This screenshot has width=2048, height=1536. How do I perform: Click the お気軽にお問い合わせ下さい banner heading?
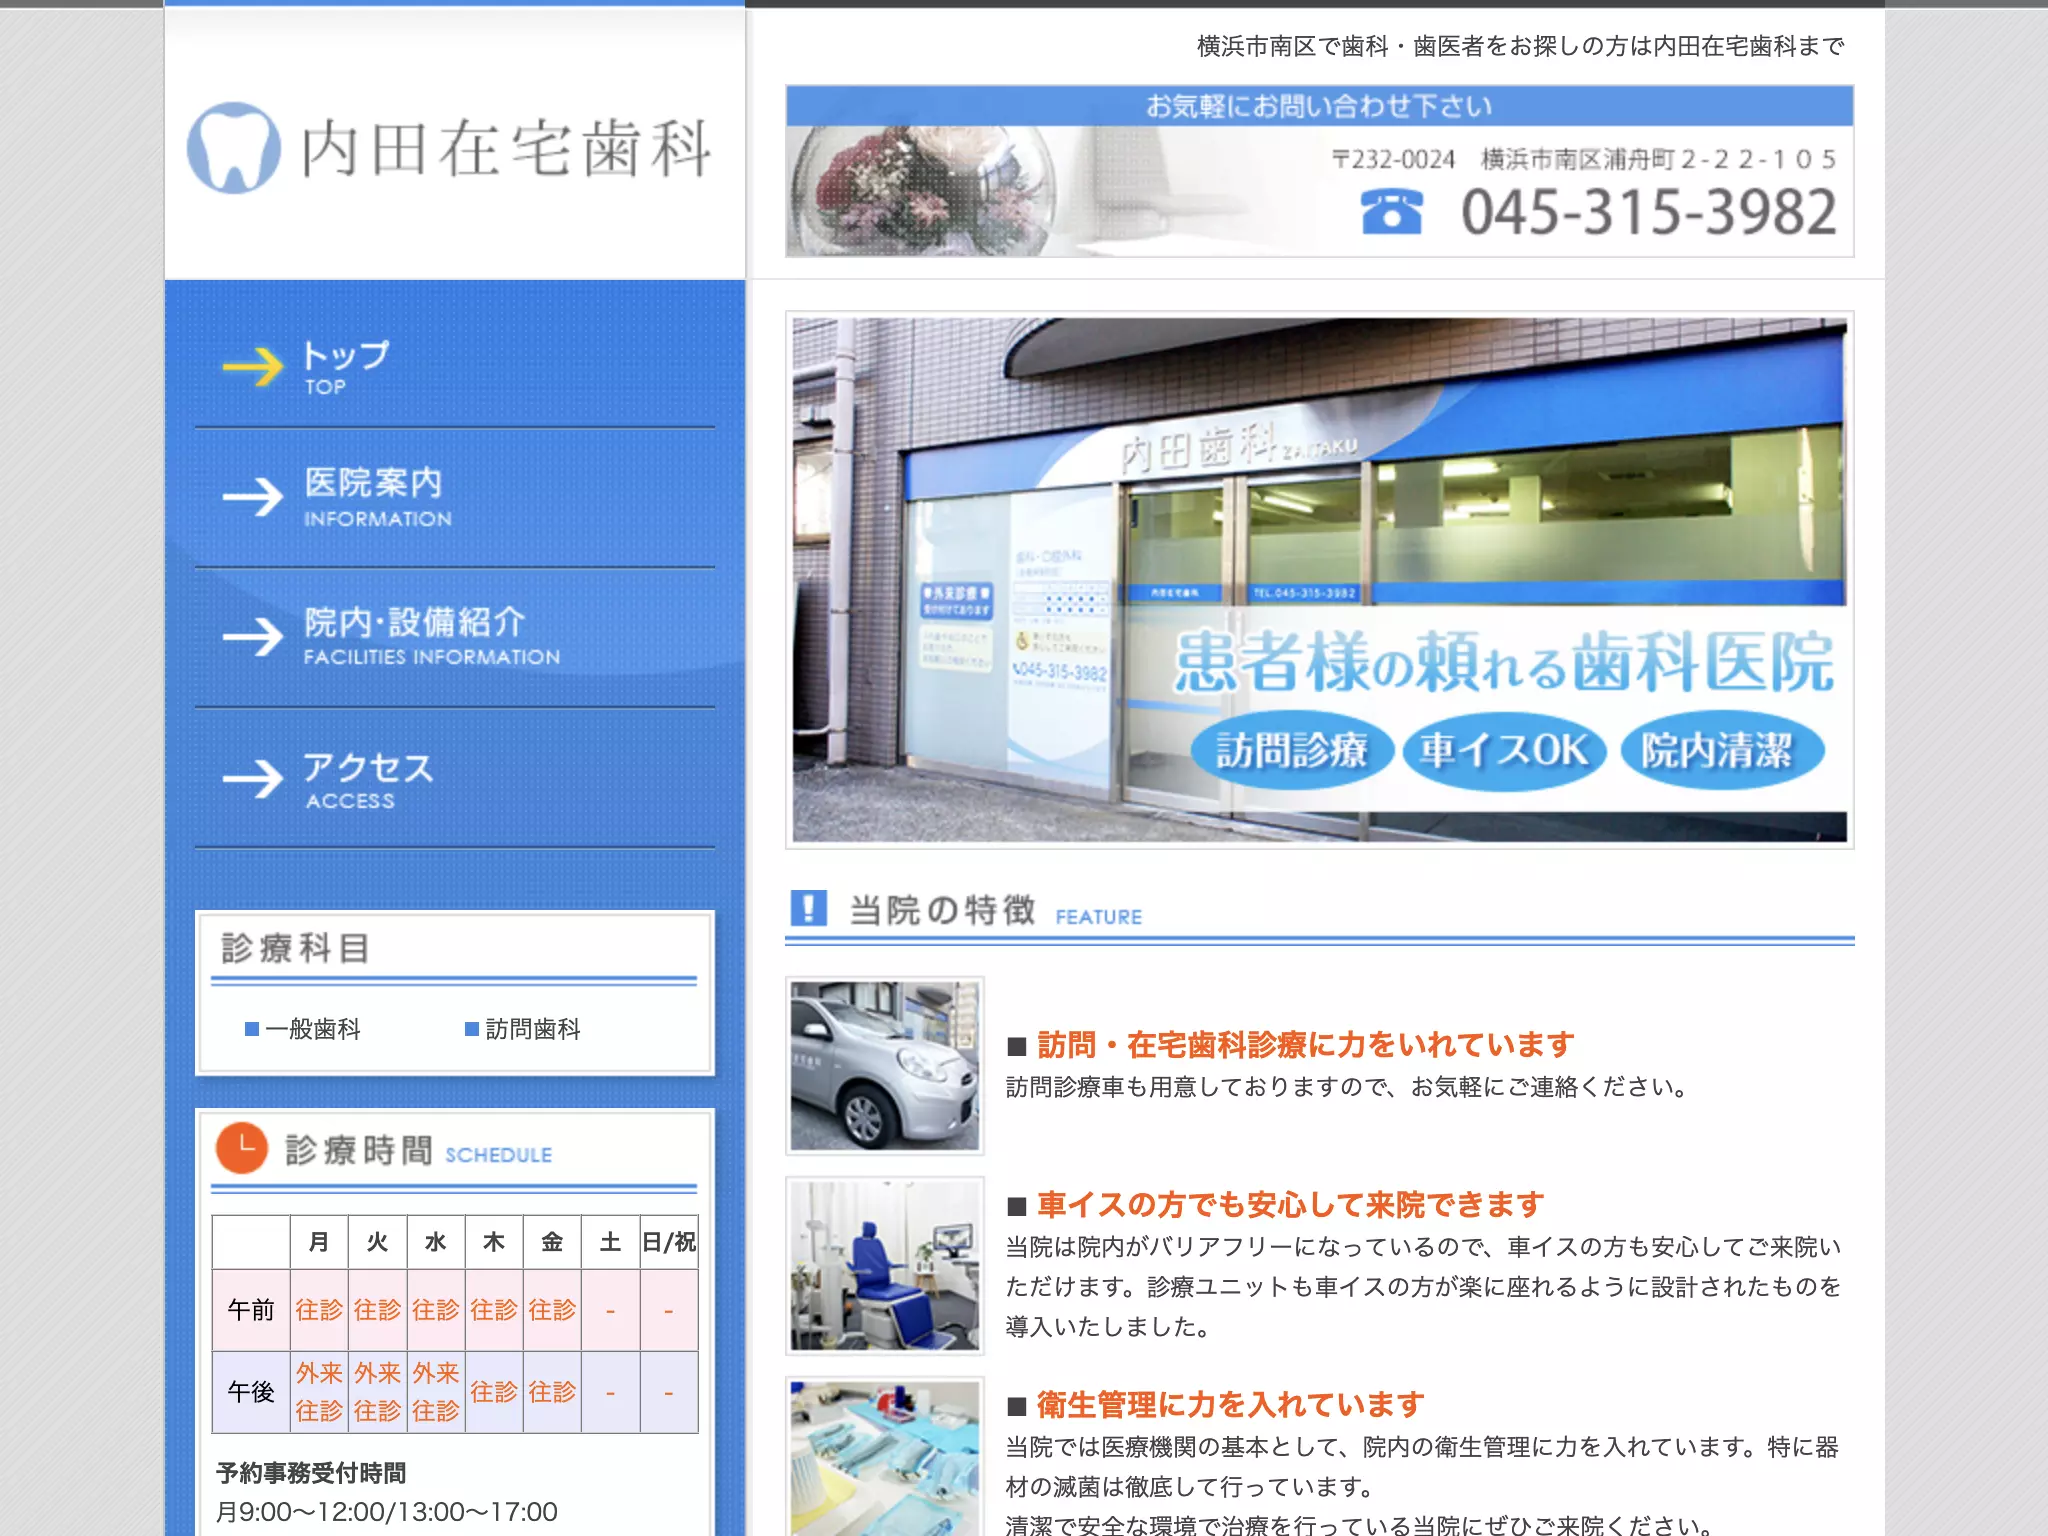click(x=1319, y=106)
